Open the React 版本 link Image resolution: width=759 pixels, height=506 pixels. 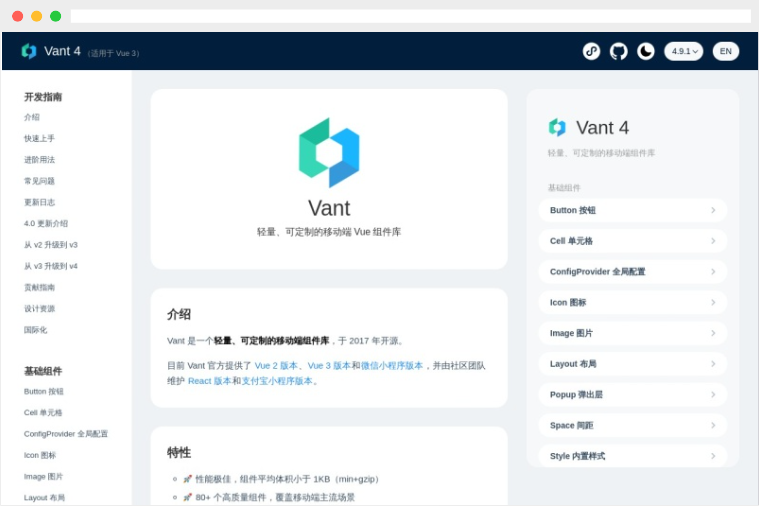210,381
